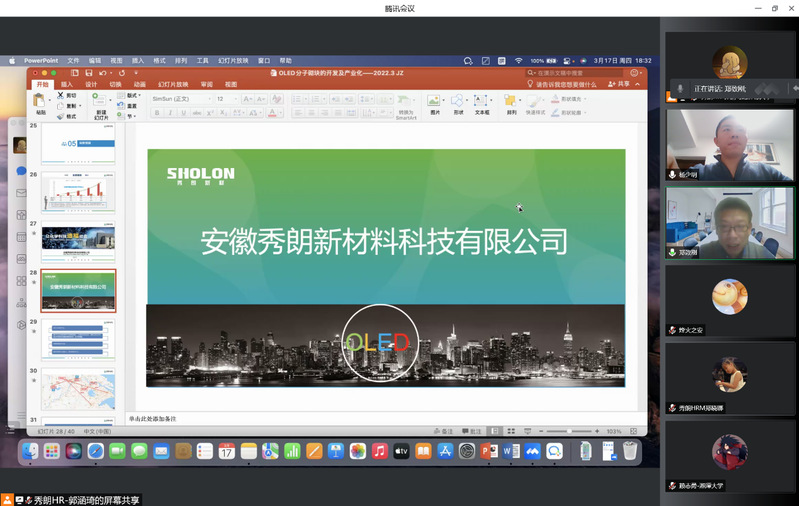This screenshot has width=799, height=506.
Task: Open Music app in the Dock
Action: click(x=379, y=452)
